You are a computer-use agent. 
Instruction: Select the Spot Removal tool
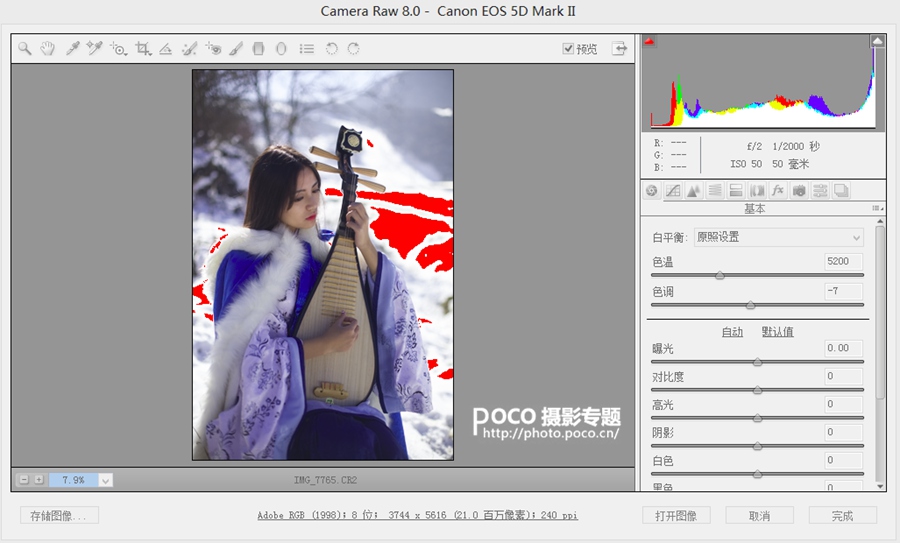(189, 49)
